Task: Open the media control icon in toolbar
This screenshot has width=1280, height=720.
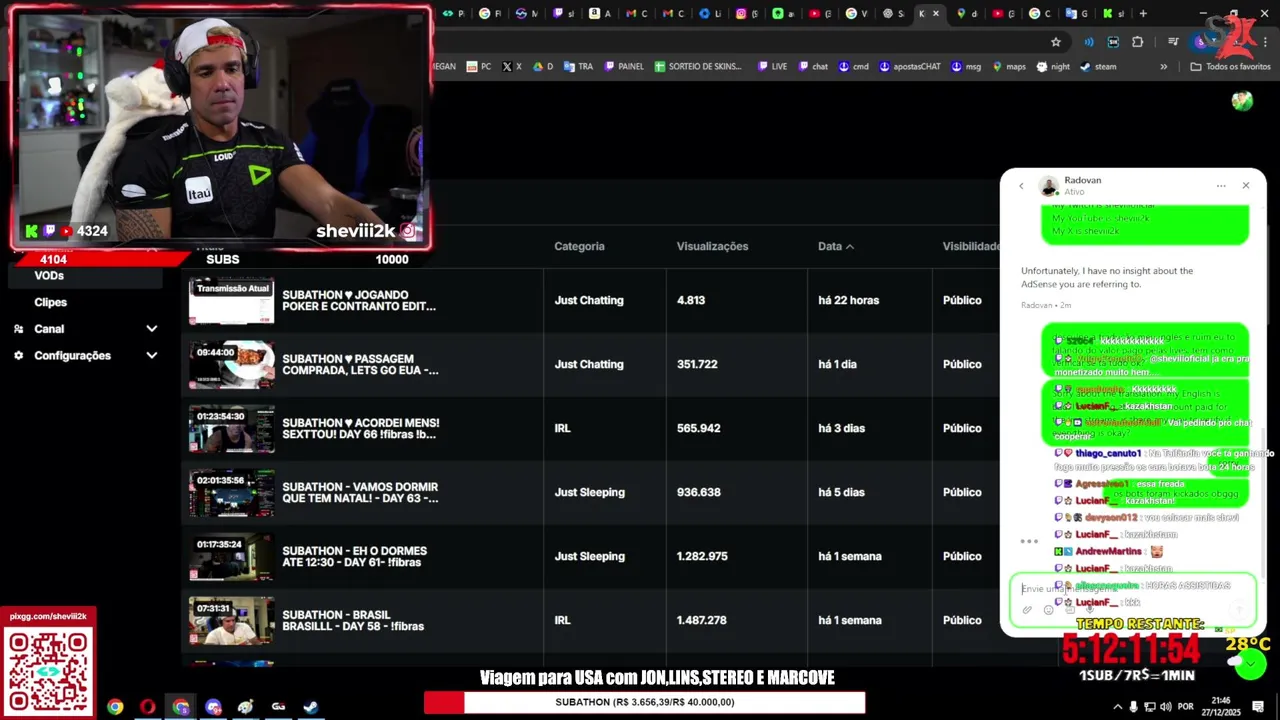Action: pos(1173,42)
